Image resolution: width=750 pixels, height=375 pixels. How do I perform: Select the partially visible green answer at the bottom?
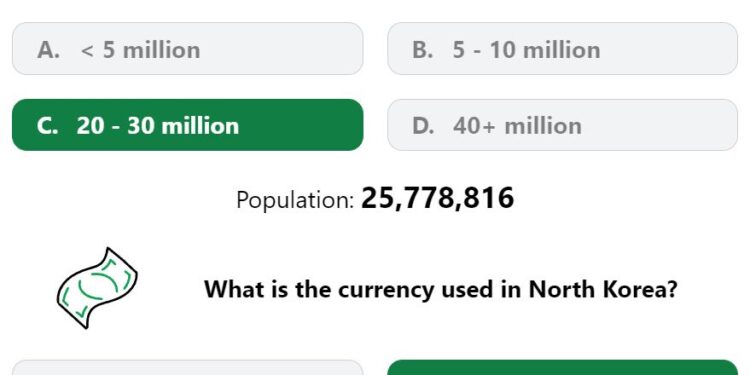point(562,367)
